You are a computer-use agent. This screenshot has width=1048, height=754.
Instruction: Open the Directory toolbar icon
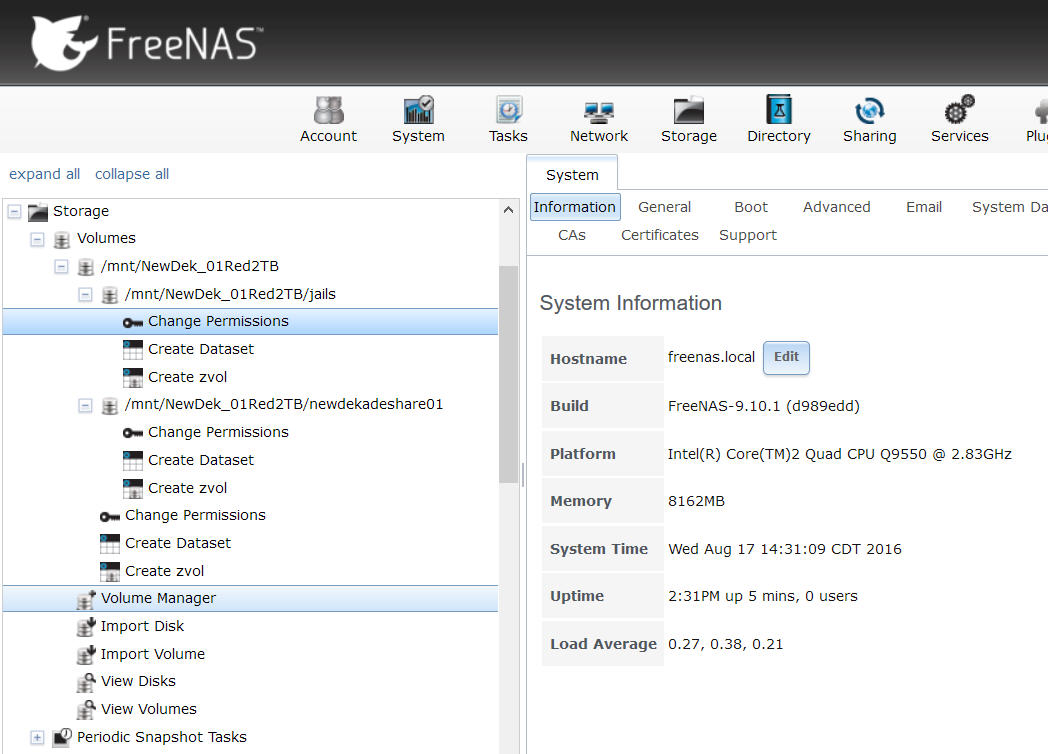coord(779,119)
